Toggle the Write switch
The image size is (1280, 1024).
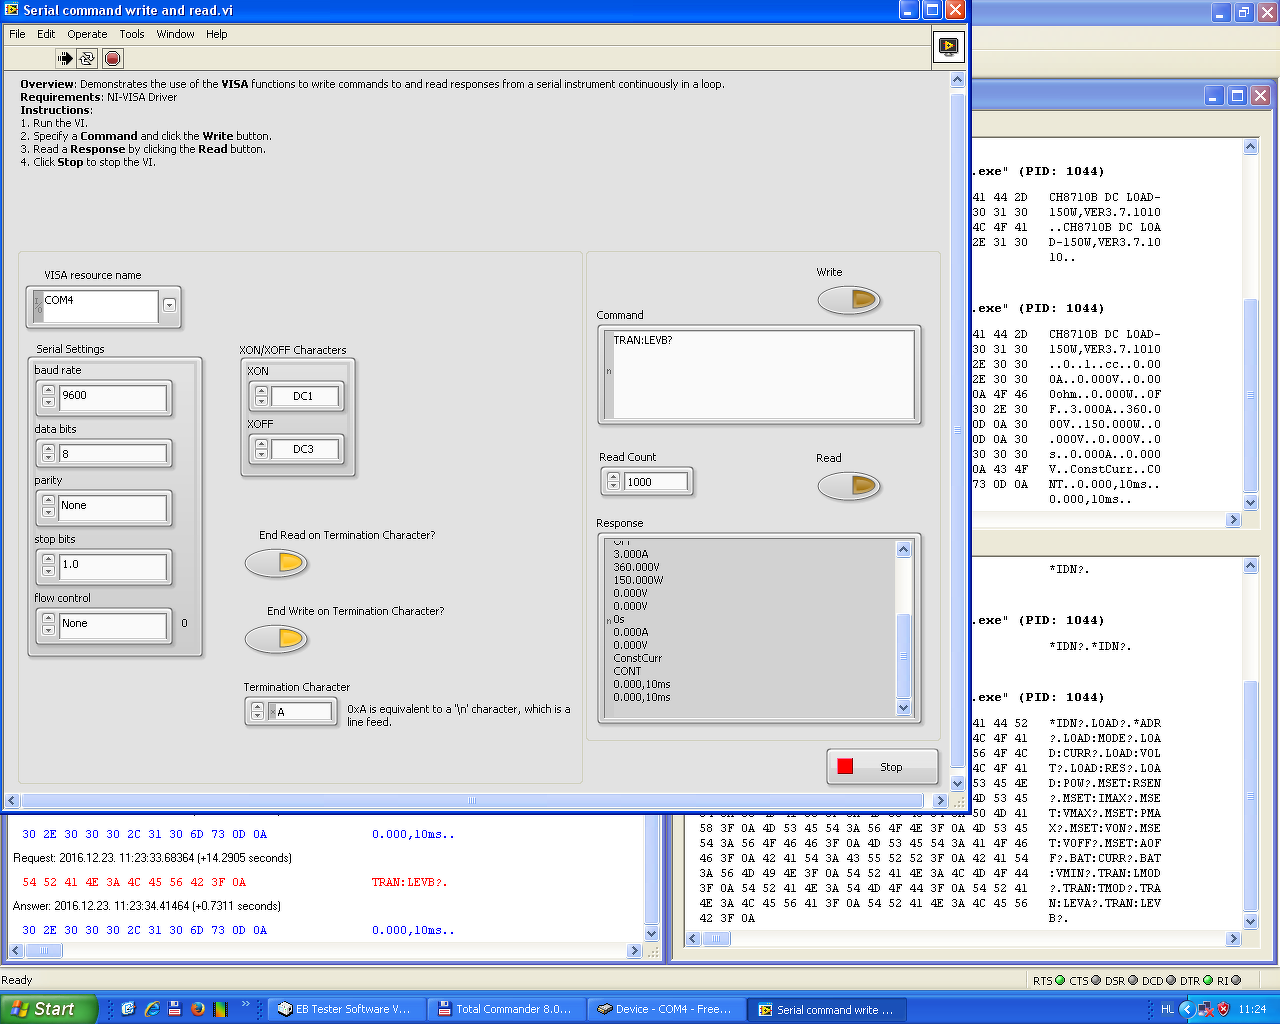pyautogui.click(x=848, y=299)
